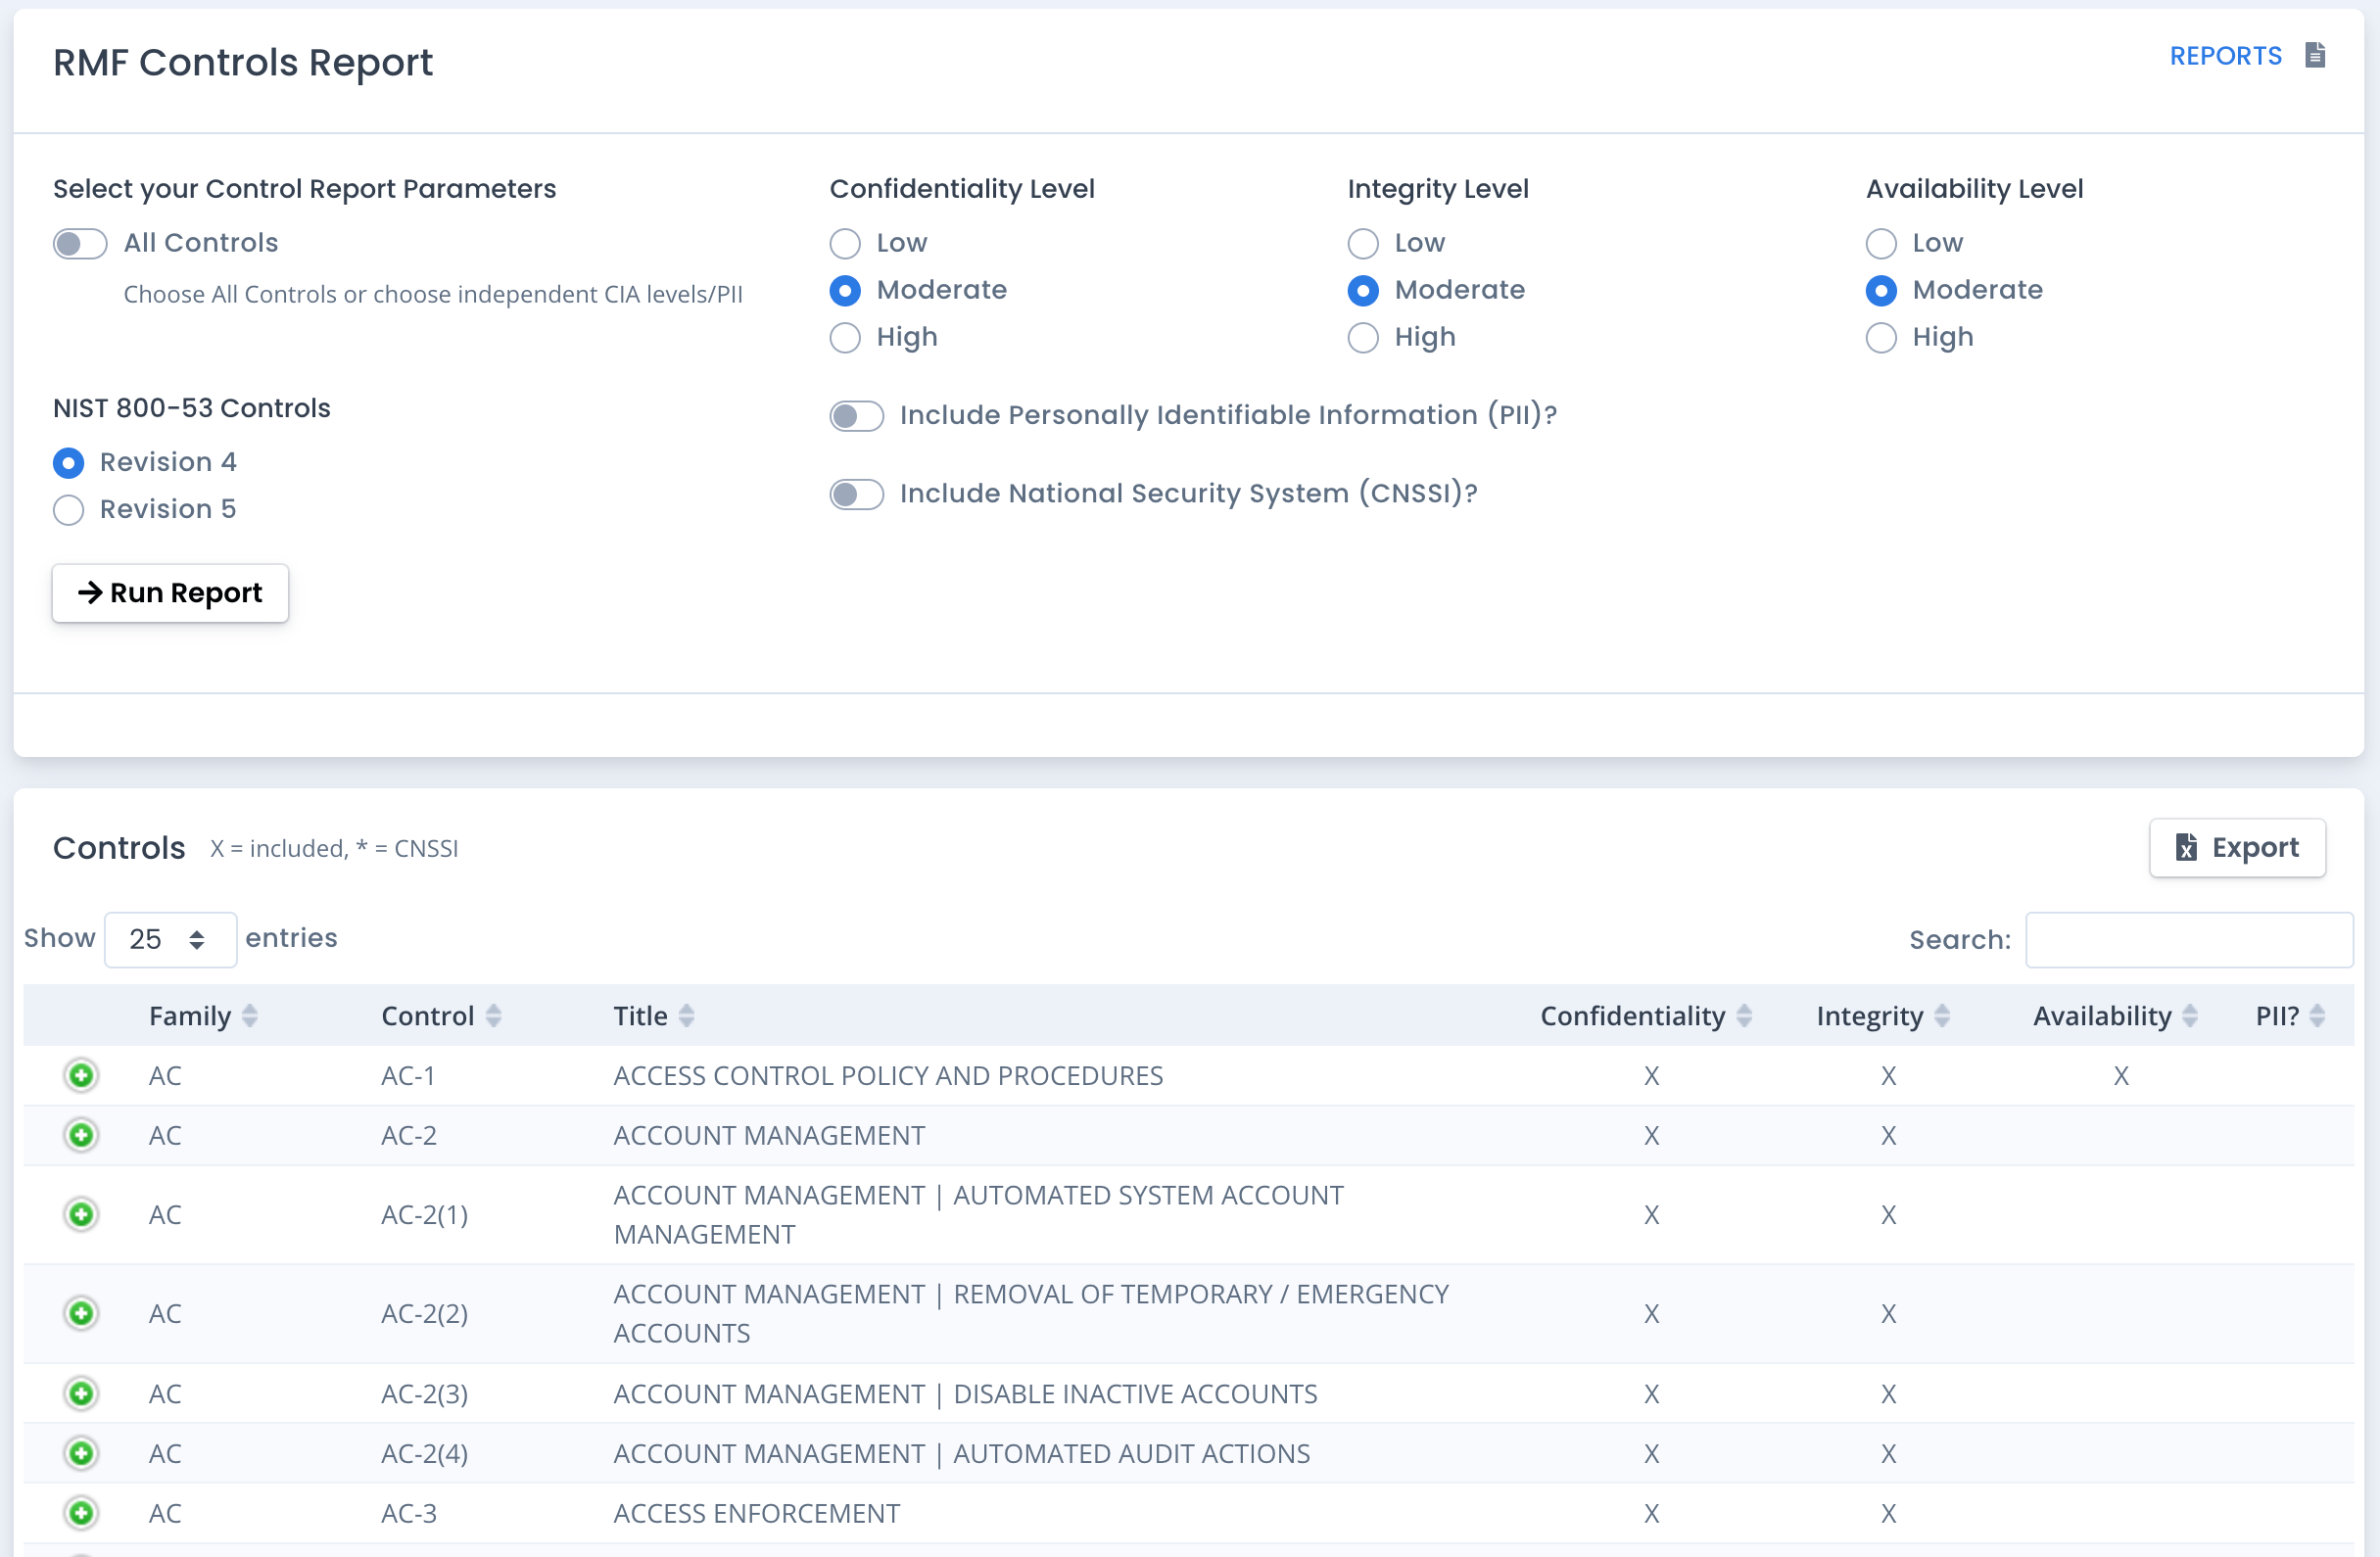This screenshot has height=1557, width=2380.
Task: Expand the AC-2 ACCOUNT MANAGEMENT row icon
Action: point(81,1135)
